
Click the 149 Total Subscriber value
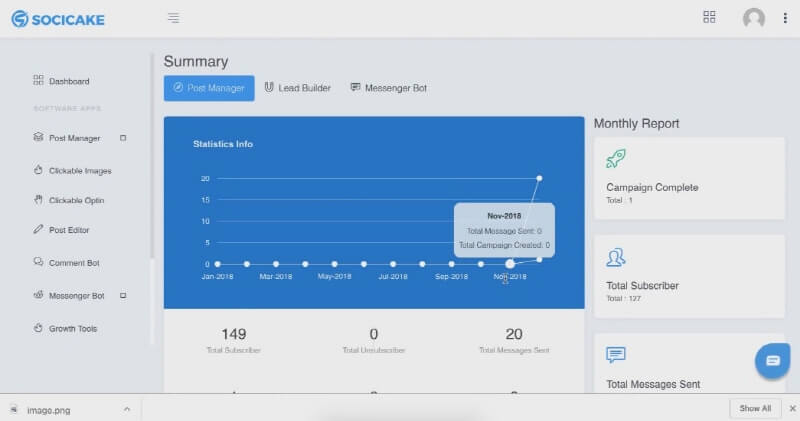point(234,334)
